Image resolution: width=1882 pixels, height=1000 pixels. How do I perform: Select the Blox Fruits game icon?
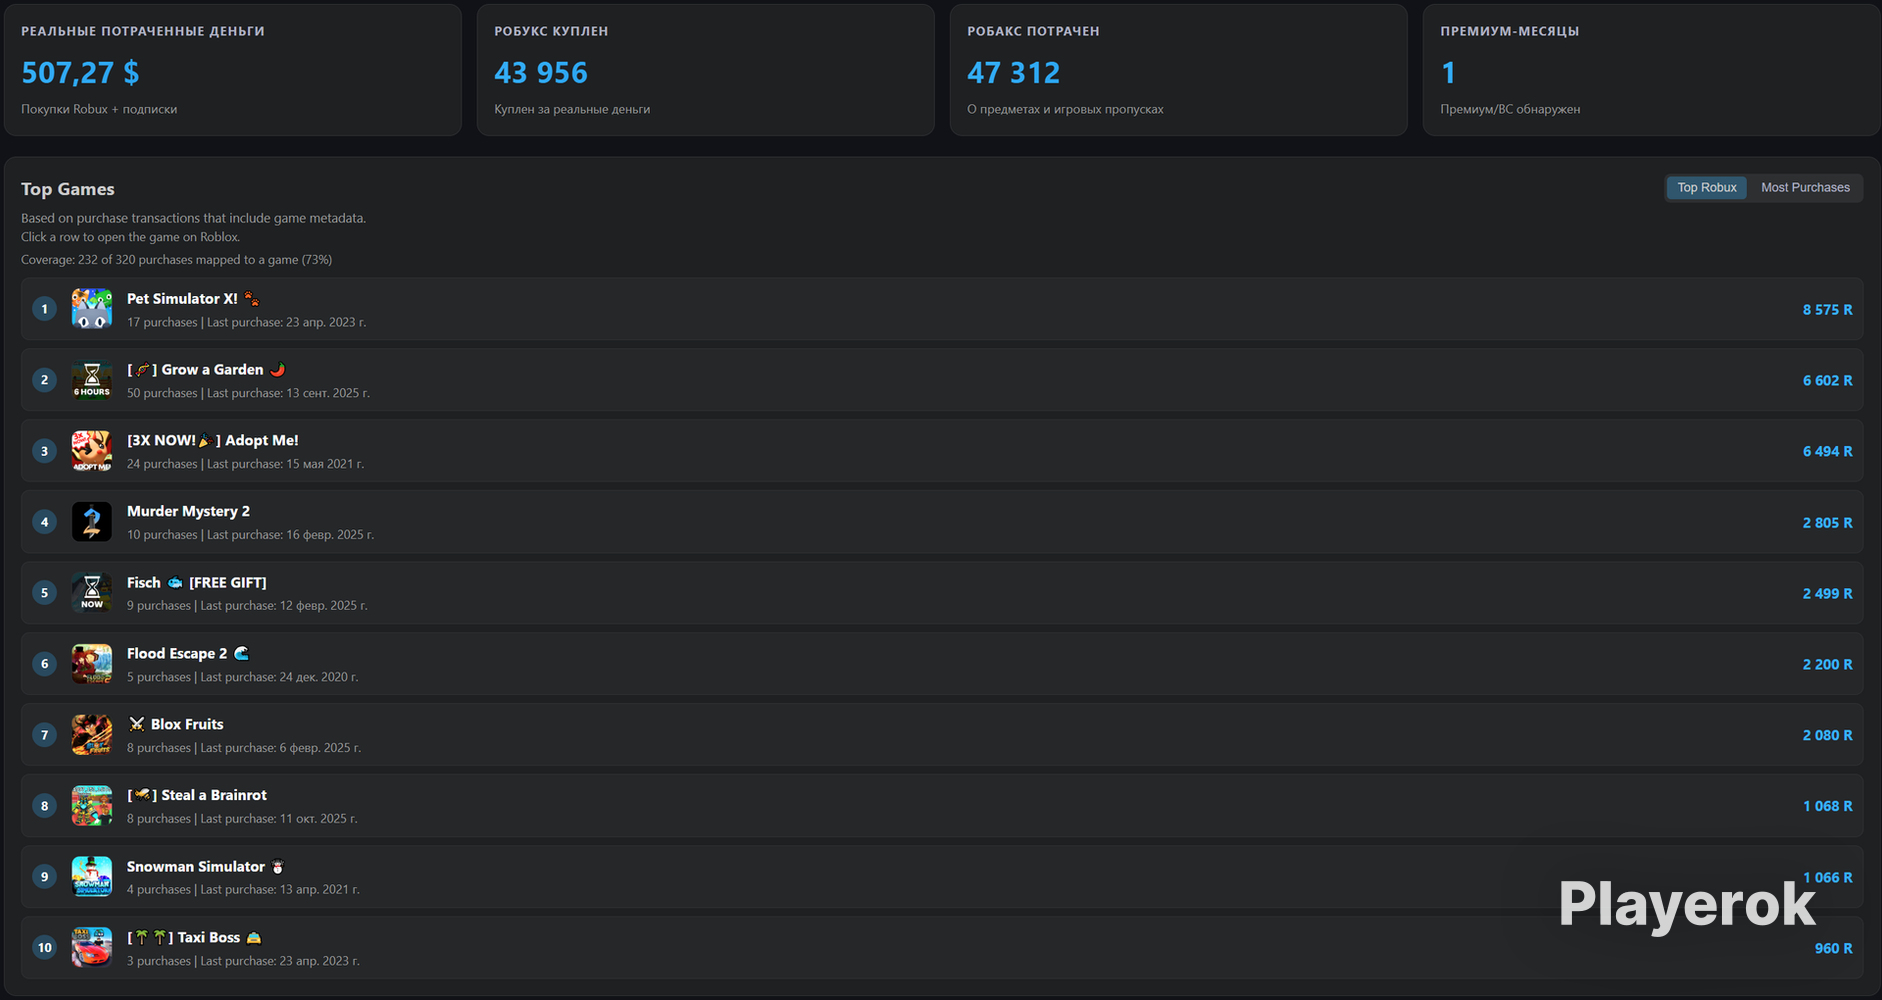[x=92, y=735]
